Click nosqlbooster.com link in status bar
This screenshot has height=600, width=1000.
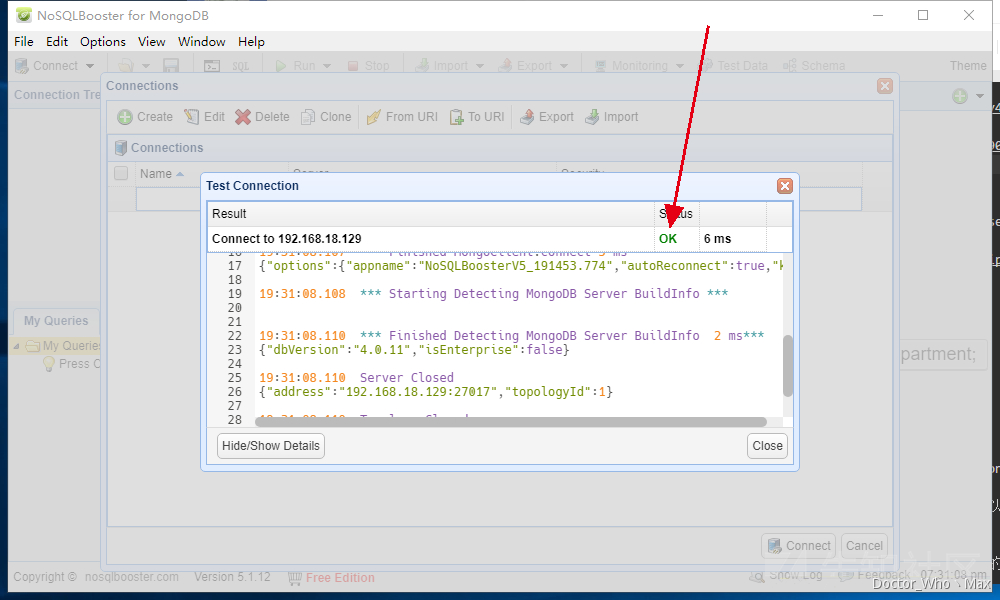coord(131,576)
